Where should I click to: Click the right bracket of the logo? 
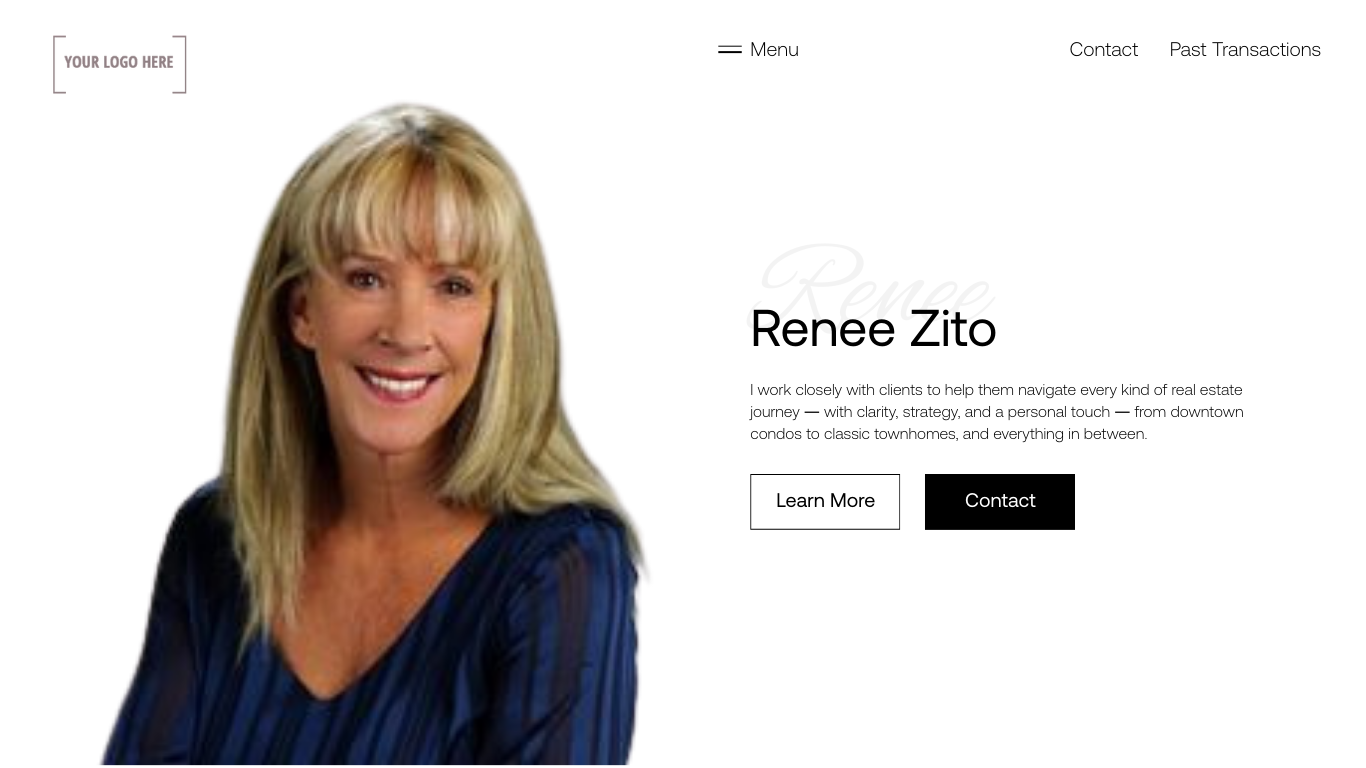(x=180, y=64)
